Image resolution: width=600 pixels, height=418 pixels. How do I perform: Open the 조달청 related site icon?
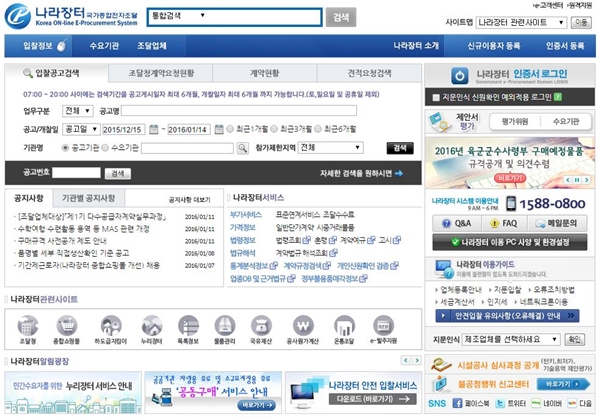pos(27,322)
